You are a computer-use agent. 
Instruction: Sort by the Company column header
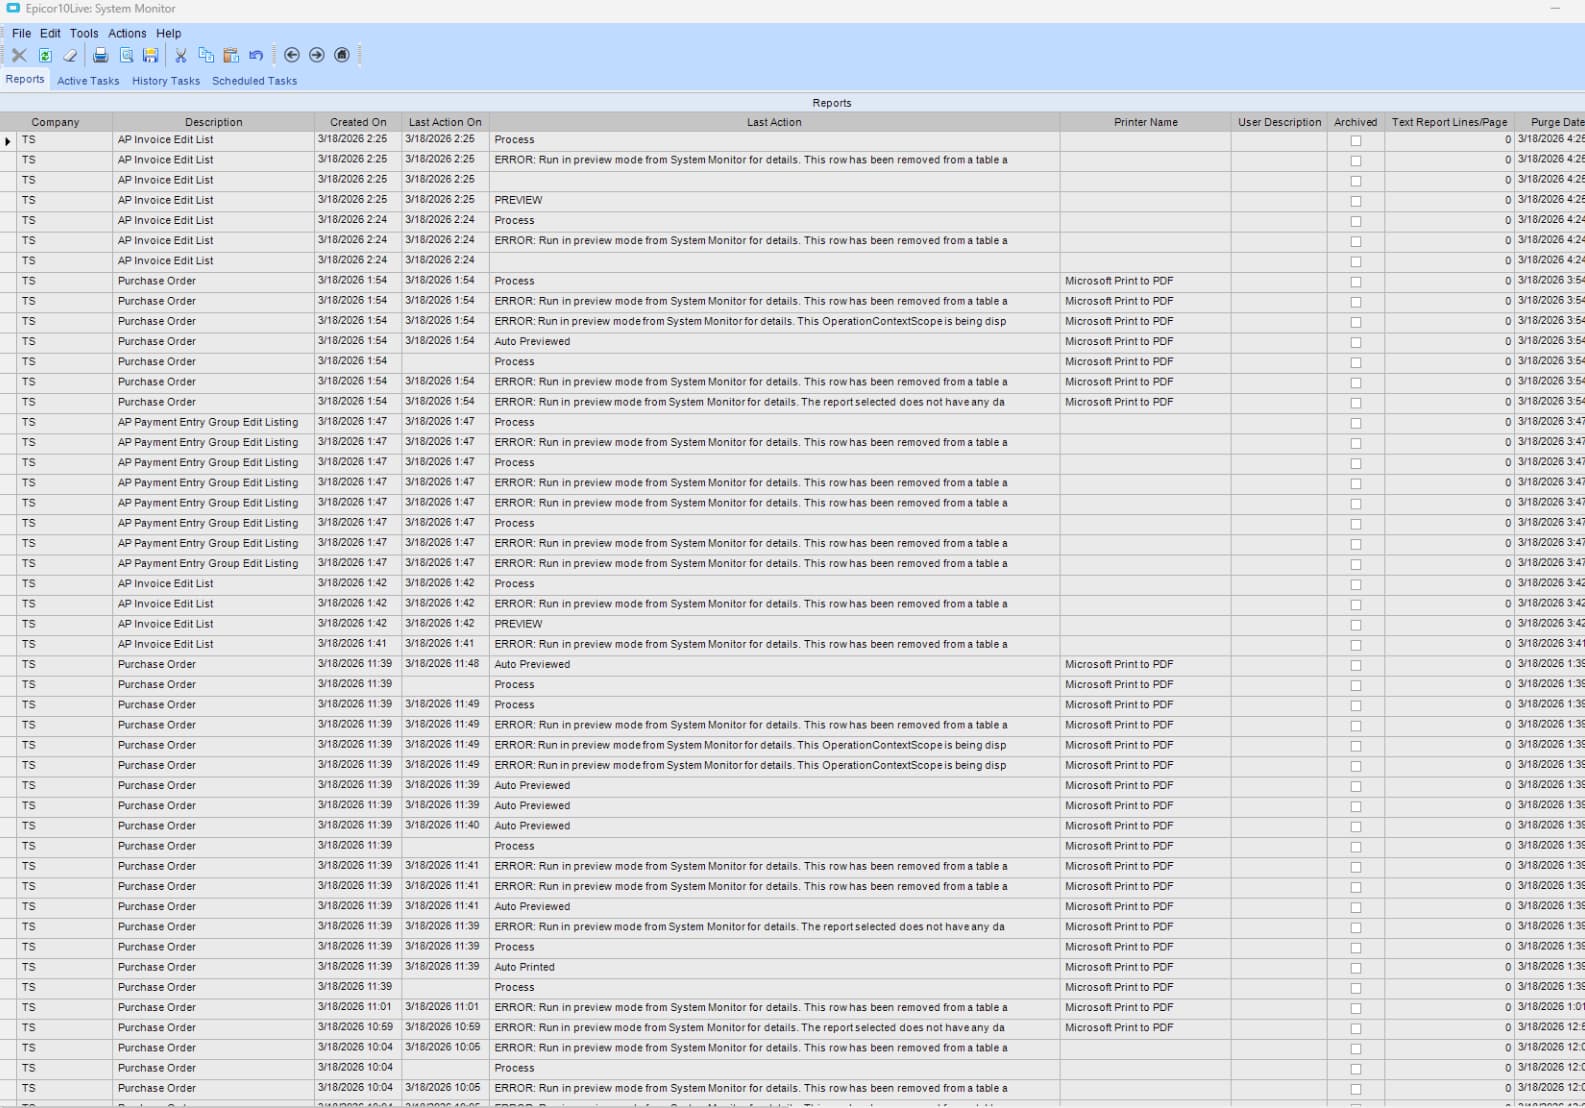(x=56, y=122)
